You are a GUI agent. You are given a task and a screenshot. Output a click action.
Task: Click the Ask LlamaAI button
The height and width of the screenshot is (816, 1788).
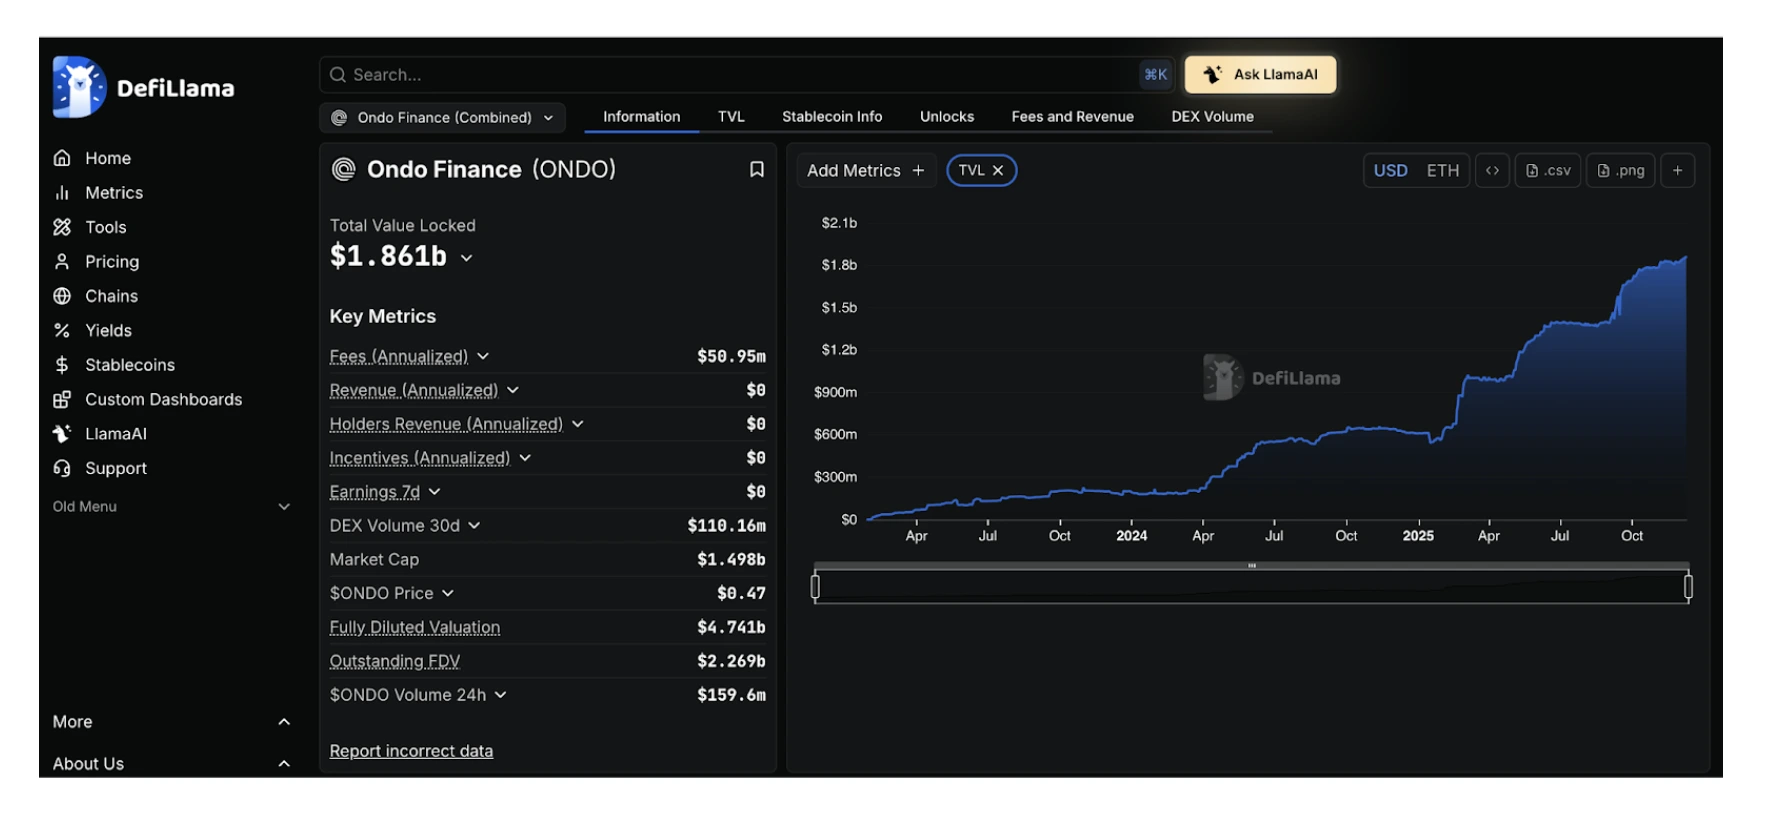(x=1260, y=75)
